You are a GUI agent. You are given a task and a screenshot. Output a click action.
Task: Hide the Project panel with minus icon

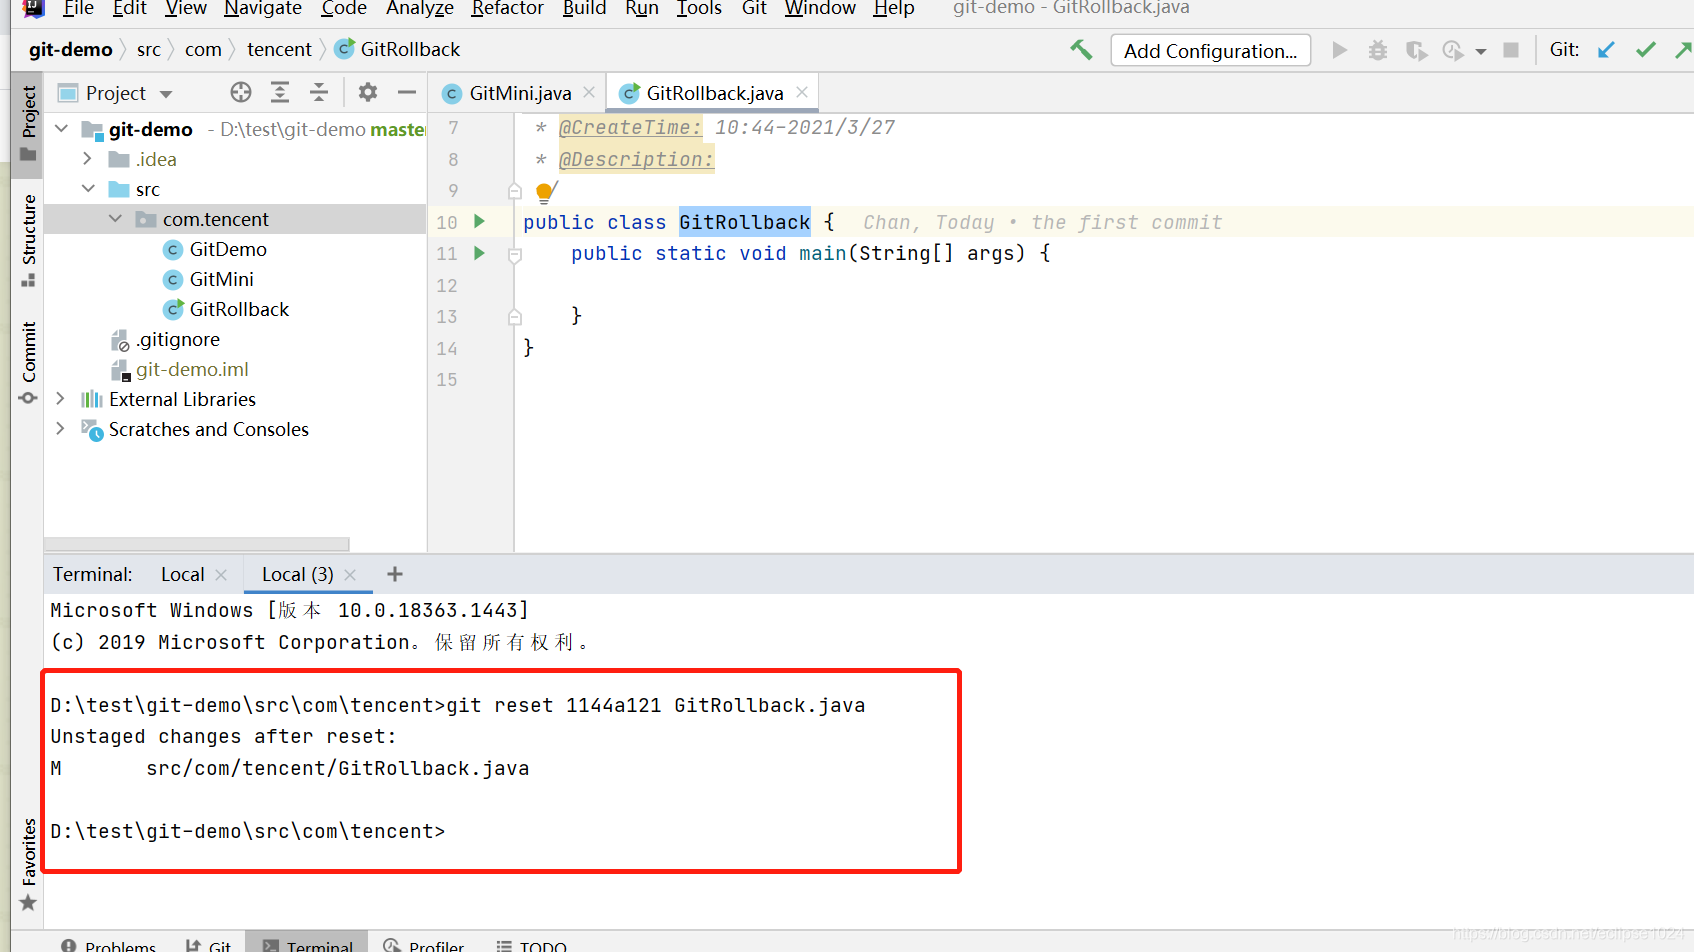coord(407,93)
